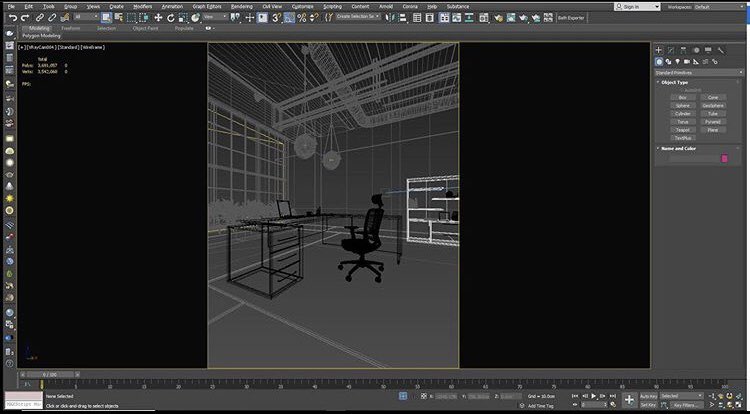
Task: Activate the Select and Scale tool
Action: [183, 18]
